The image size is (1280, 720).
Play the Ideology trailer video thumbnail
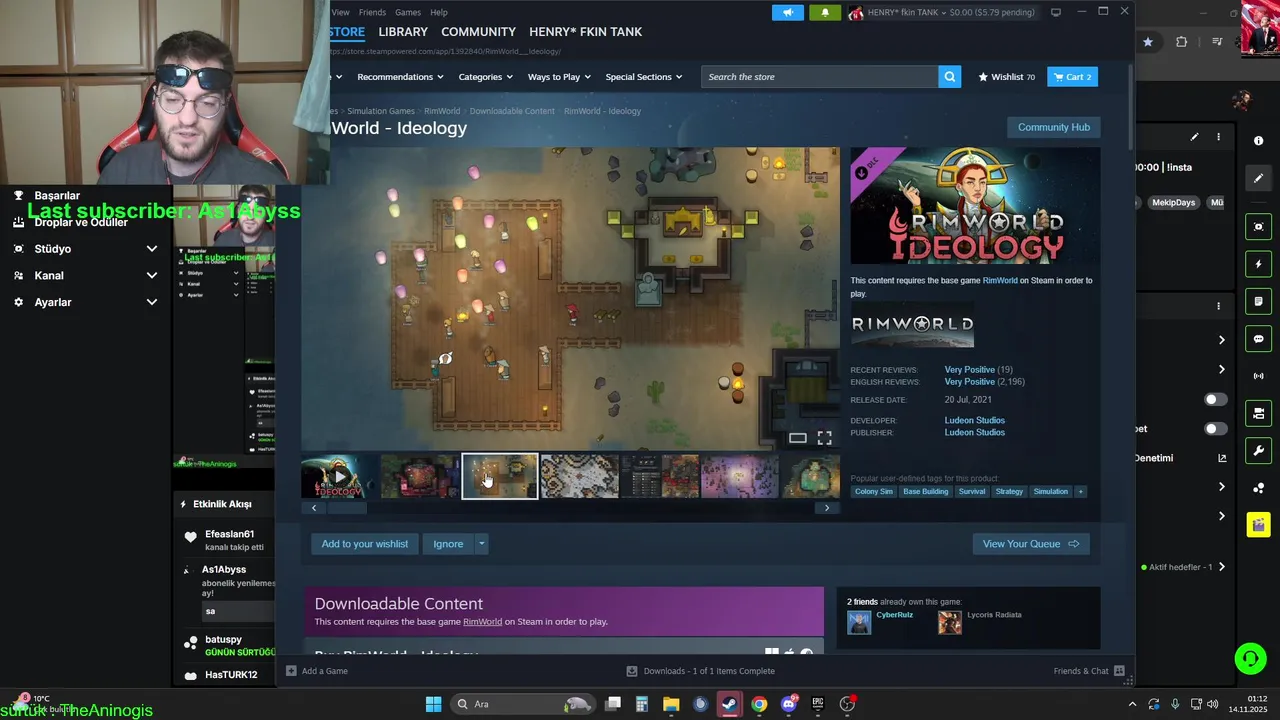(x=339, y=476)
